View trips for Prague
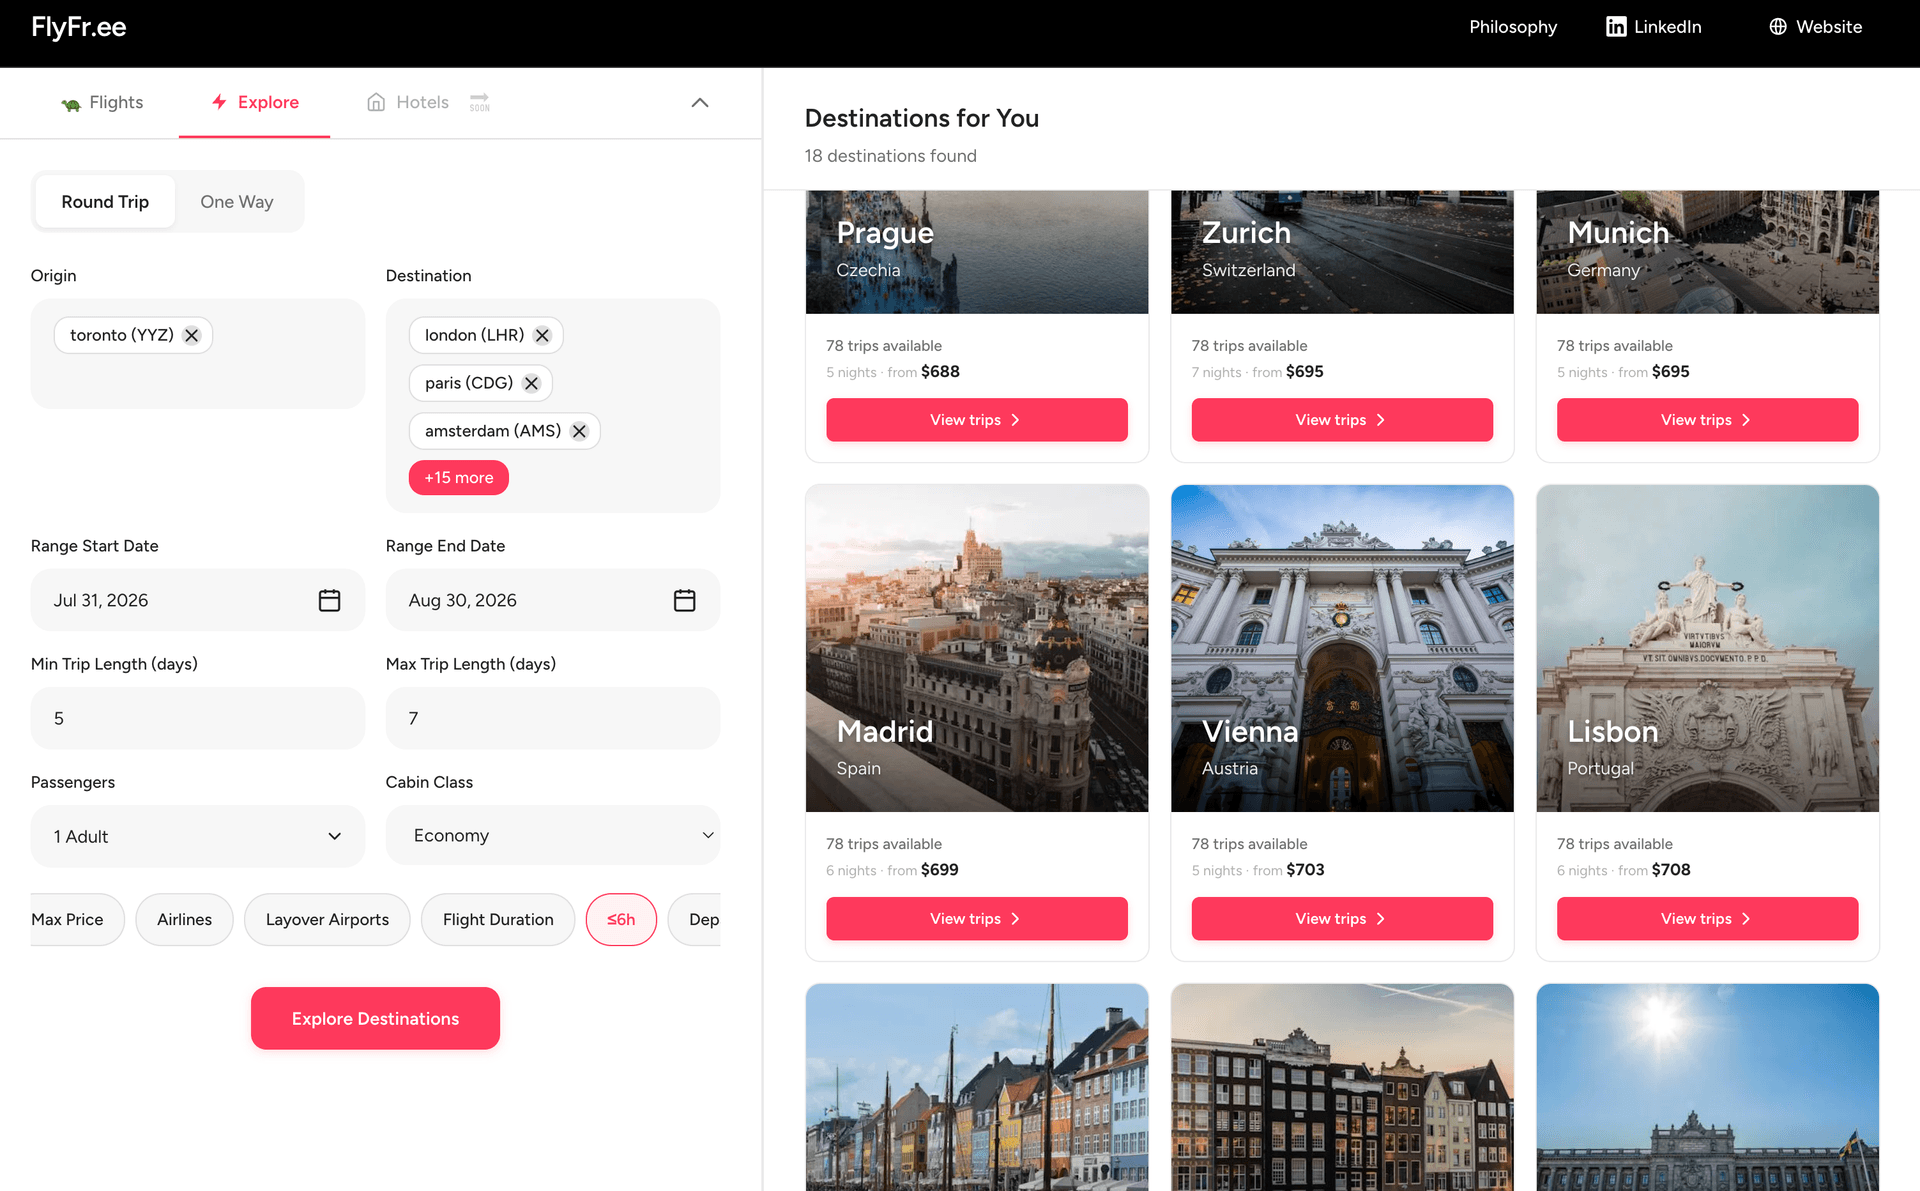This screenshot has height=1191, width=1920. [977, 420]
